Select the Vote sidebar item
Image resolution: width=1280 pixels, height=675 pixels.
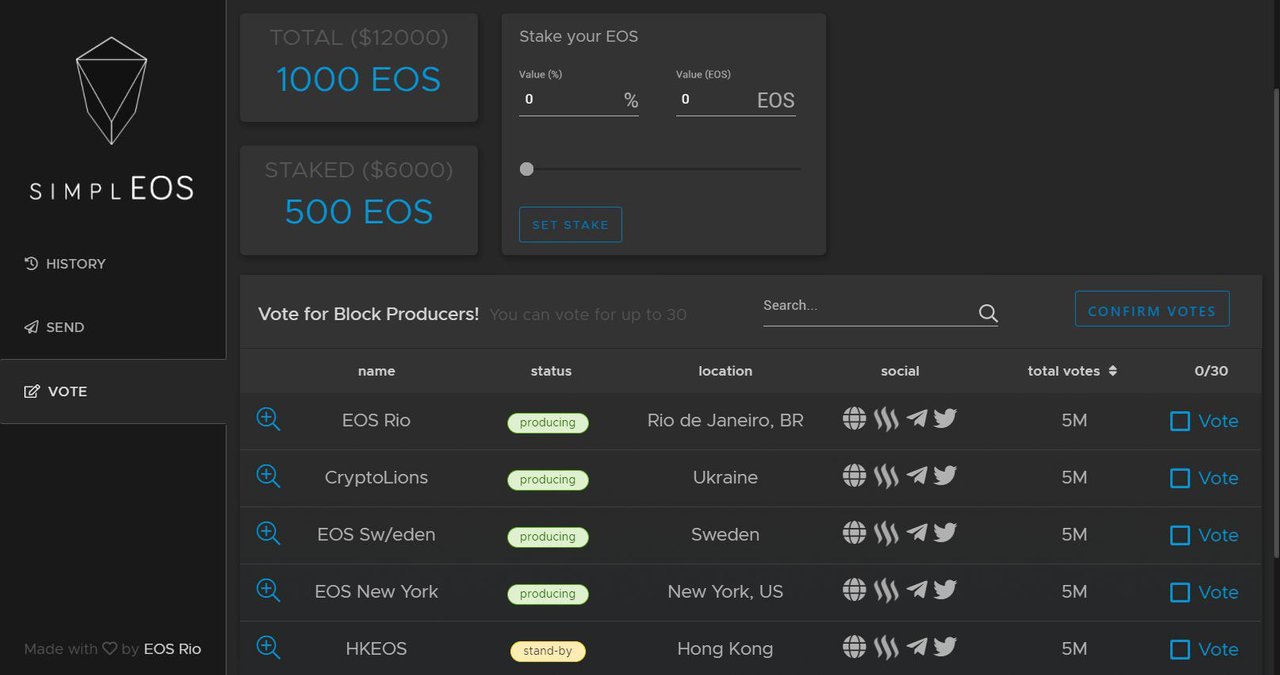[113, 391]
